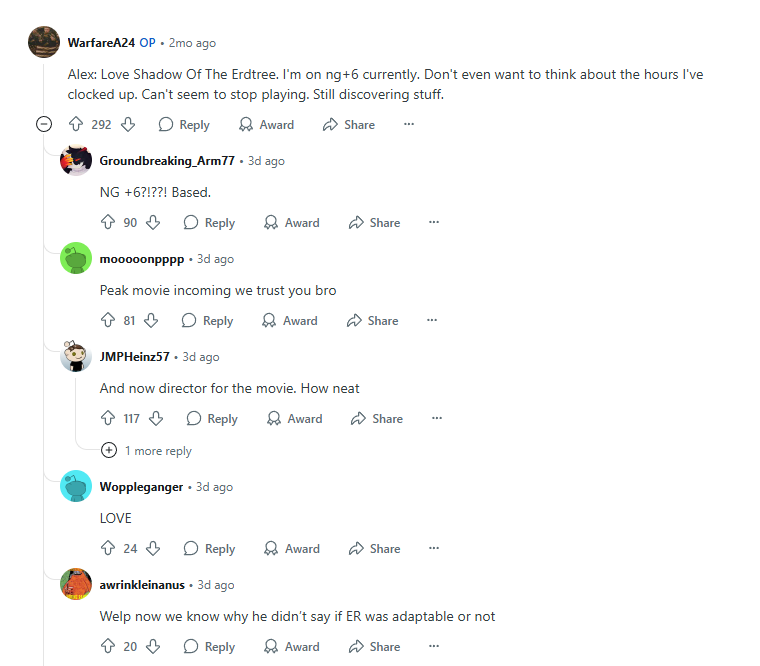The height and width of the screenshot is (666, 760).
Task: Visit Groundbreaking_Arm77's profile via username
Action: click(x=167, y=160)
